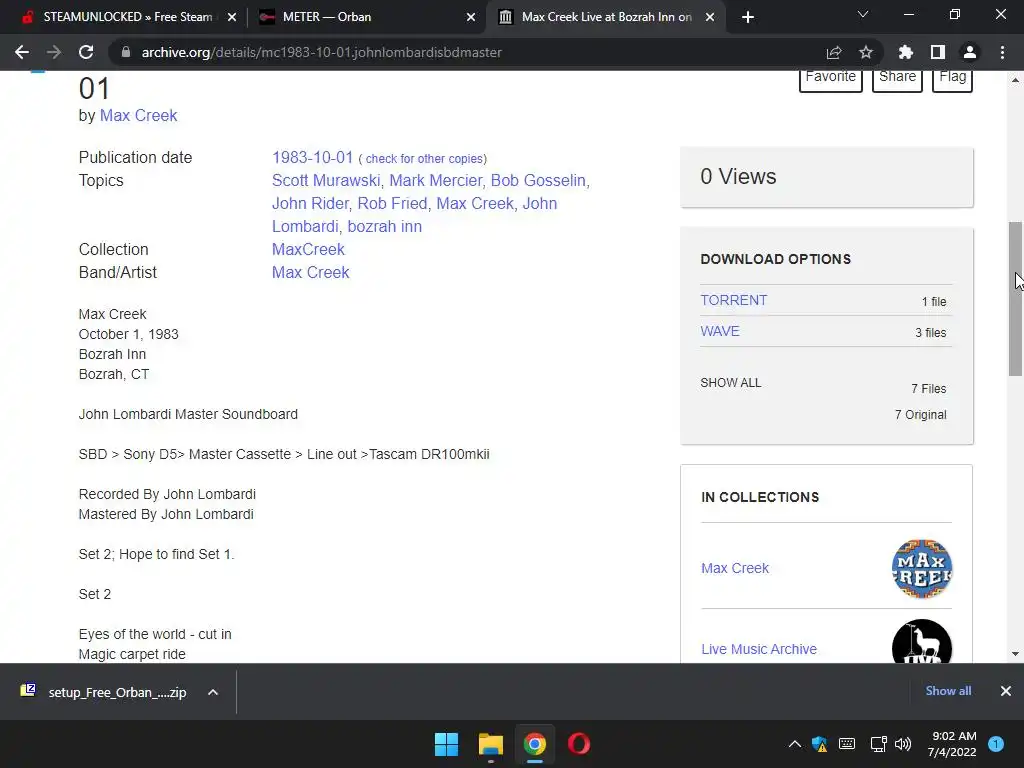
Task: Go back to the previous page
Action: pos(22,52)
